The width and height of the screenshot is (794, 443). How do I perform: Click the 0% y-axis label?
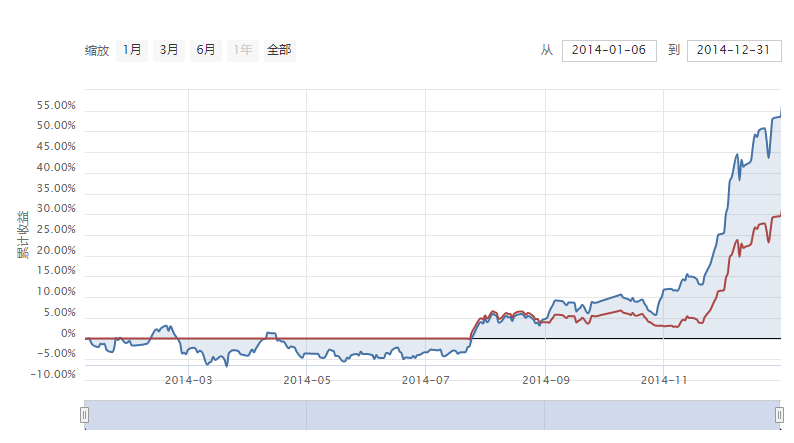pyautogui.click(x=68, y=333)
